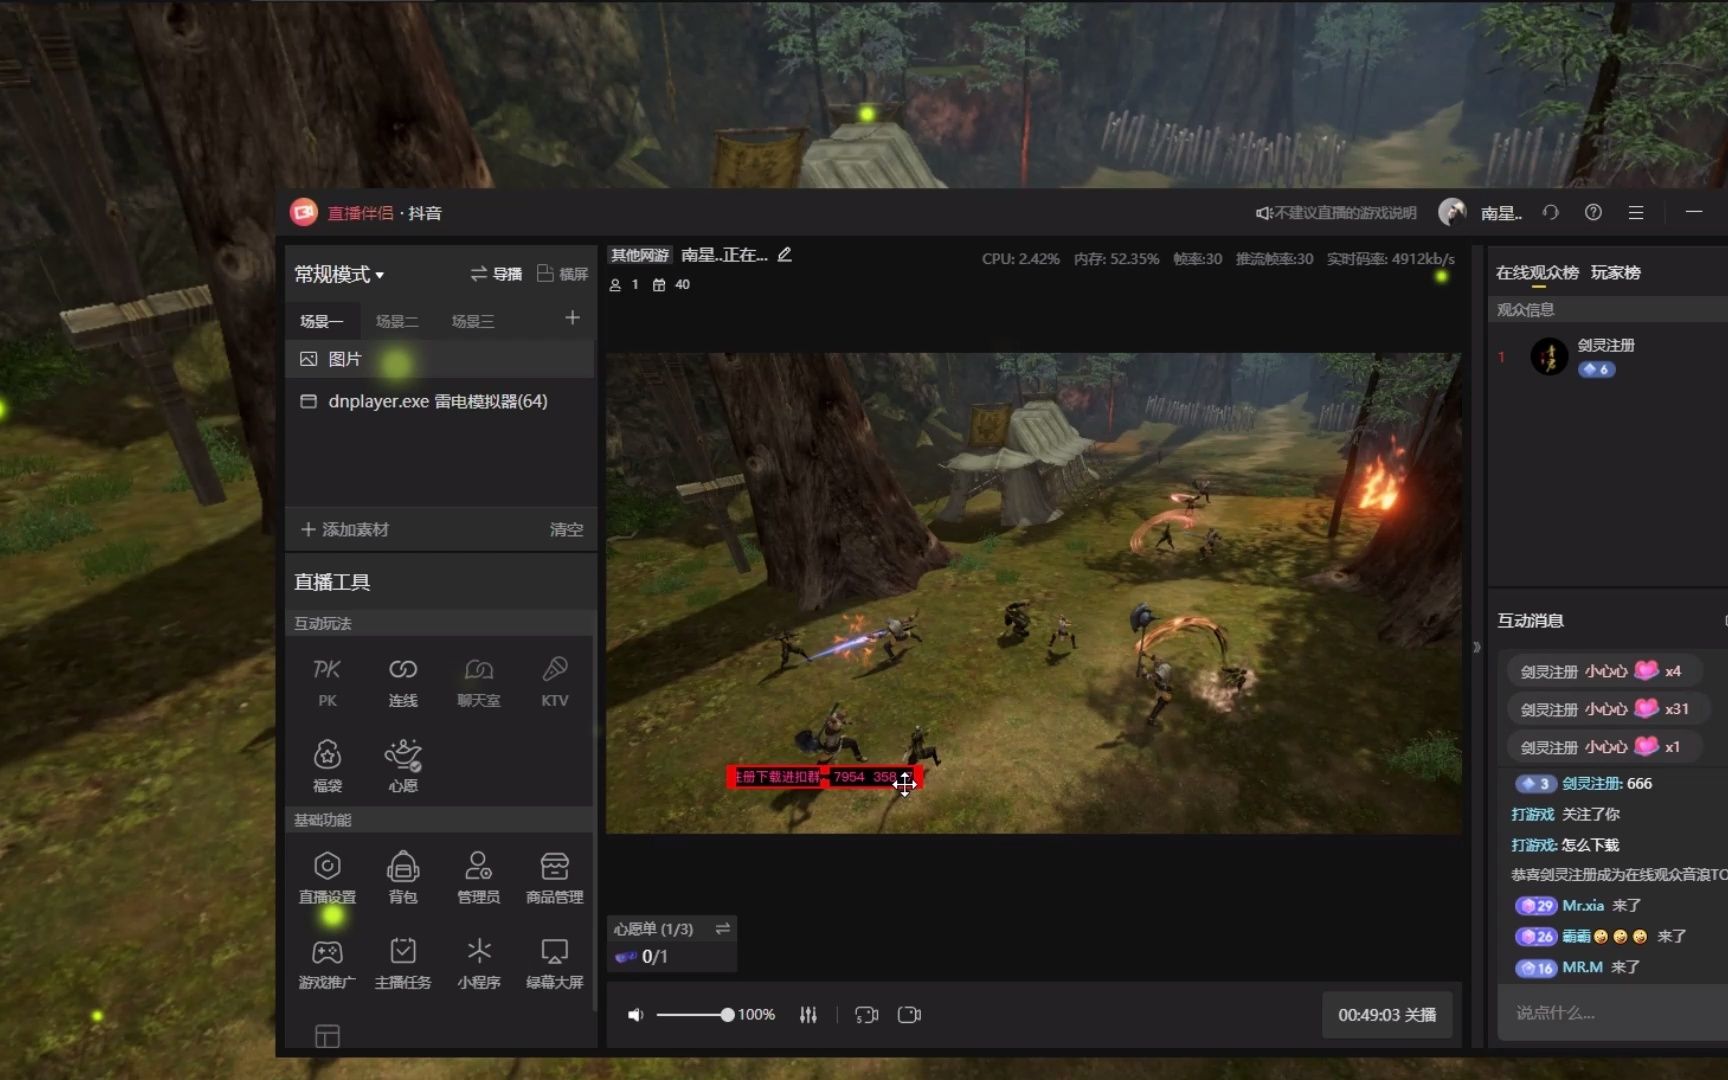Open the 玩家榜 tab
This screenshot has height=1080, width=1728.
[1616, 273]
